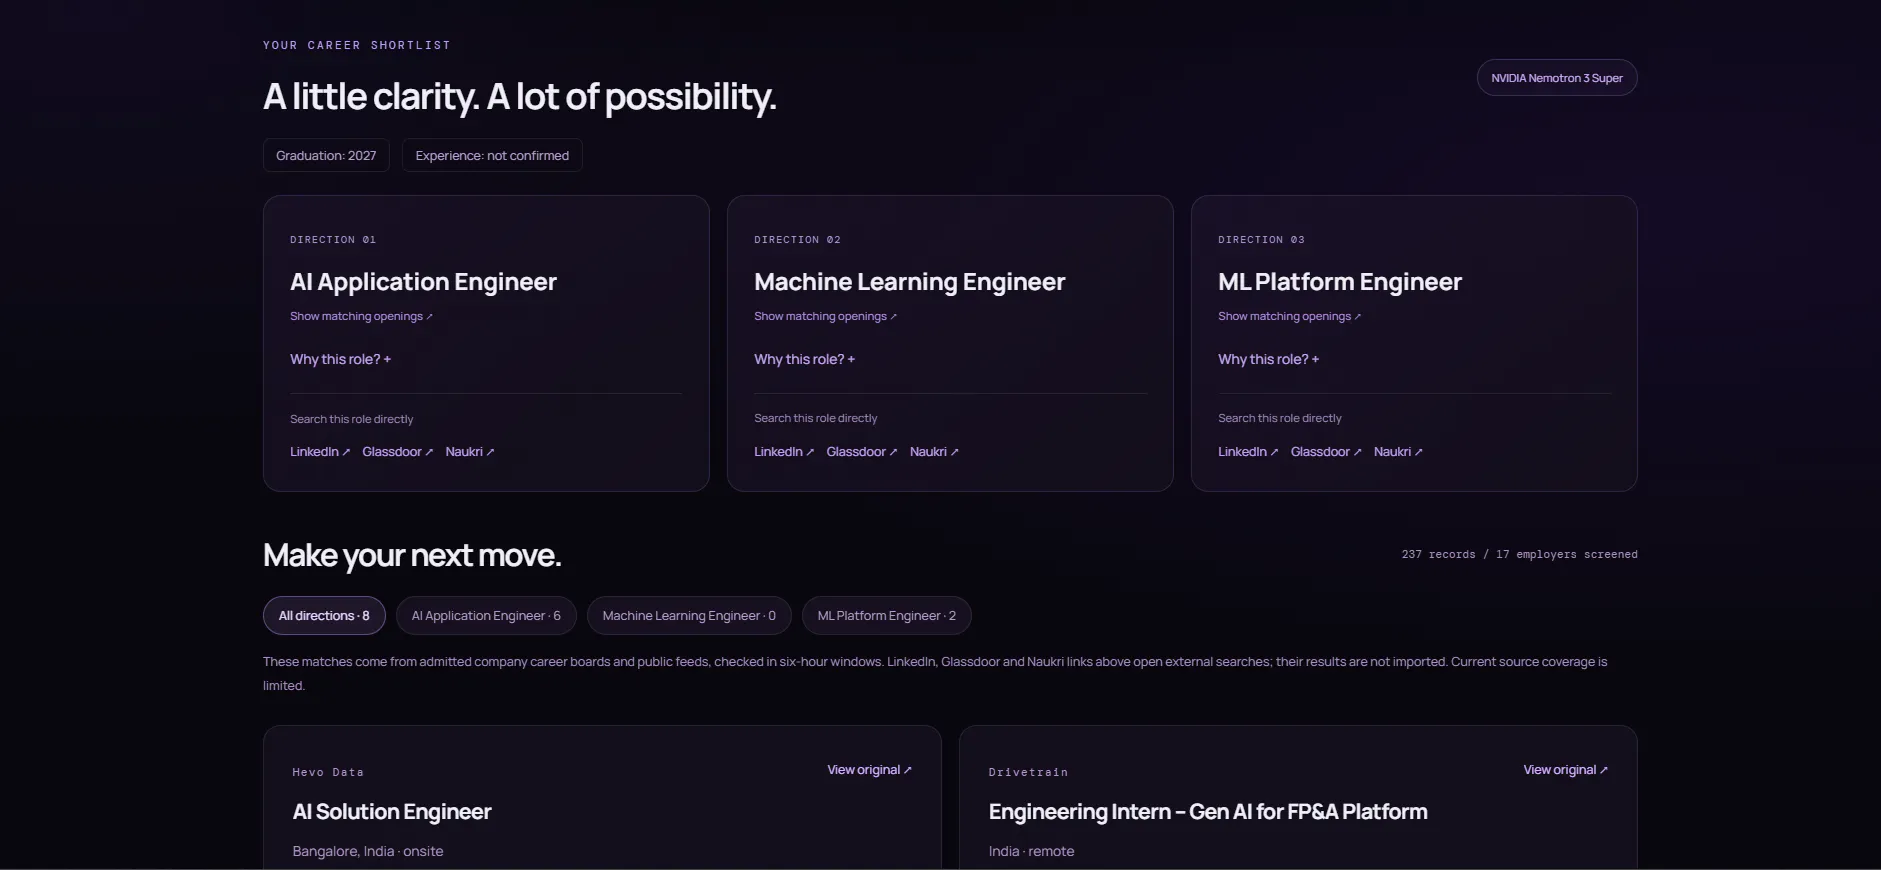Expand Why this role for Machine Learning Engineer
Screen dimensions: 1881x870
tap(804, 359)
